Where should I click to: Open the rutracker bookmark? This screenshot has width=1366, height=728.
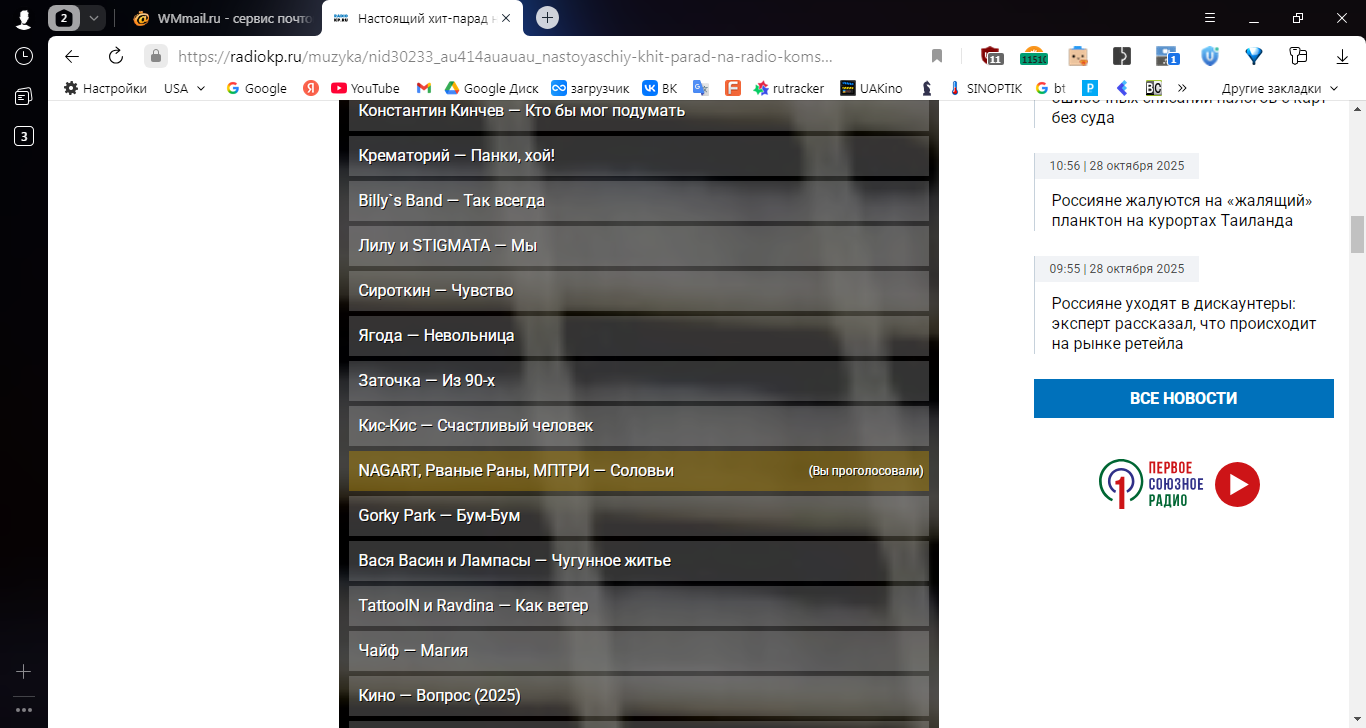tap(789, 88)
